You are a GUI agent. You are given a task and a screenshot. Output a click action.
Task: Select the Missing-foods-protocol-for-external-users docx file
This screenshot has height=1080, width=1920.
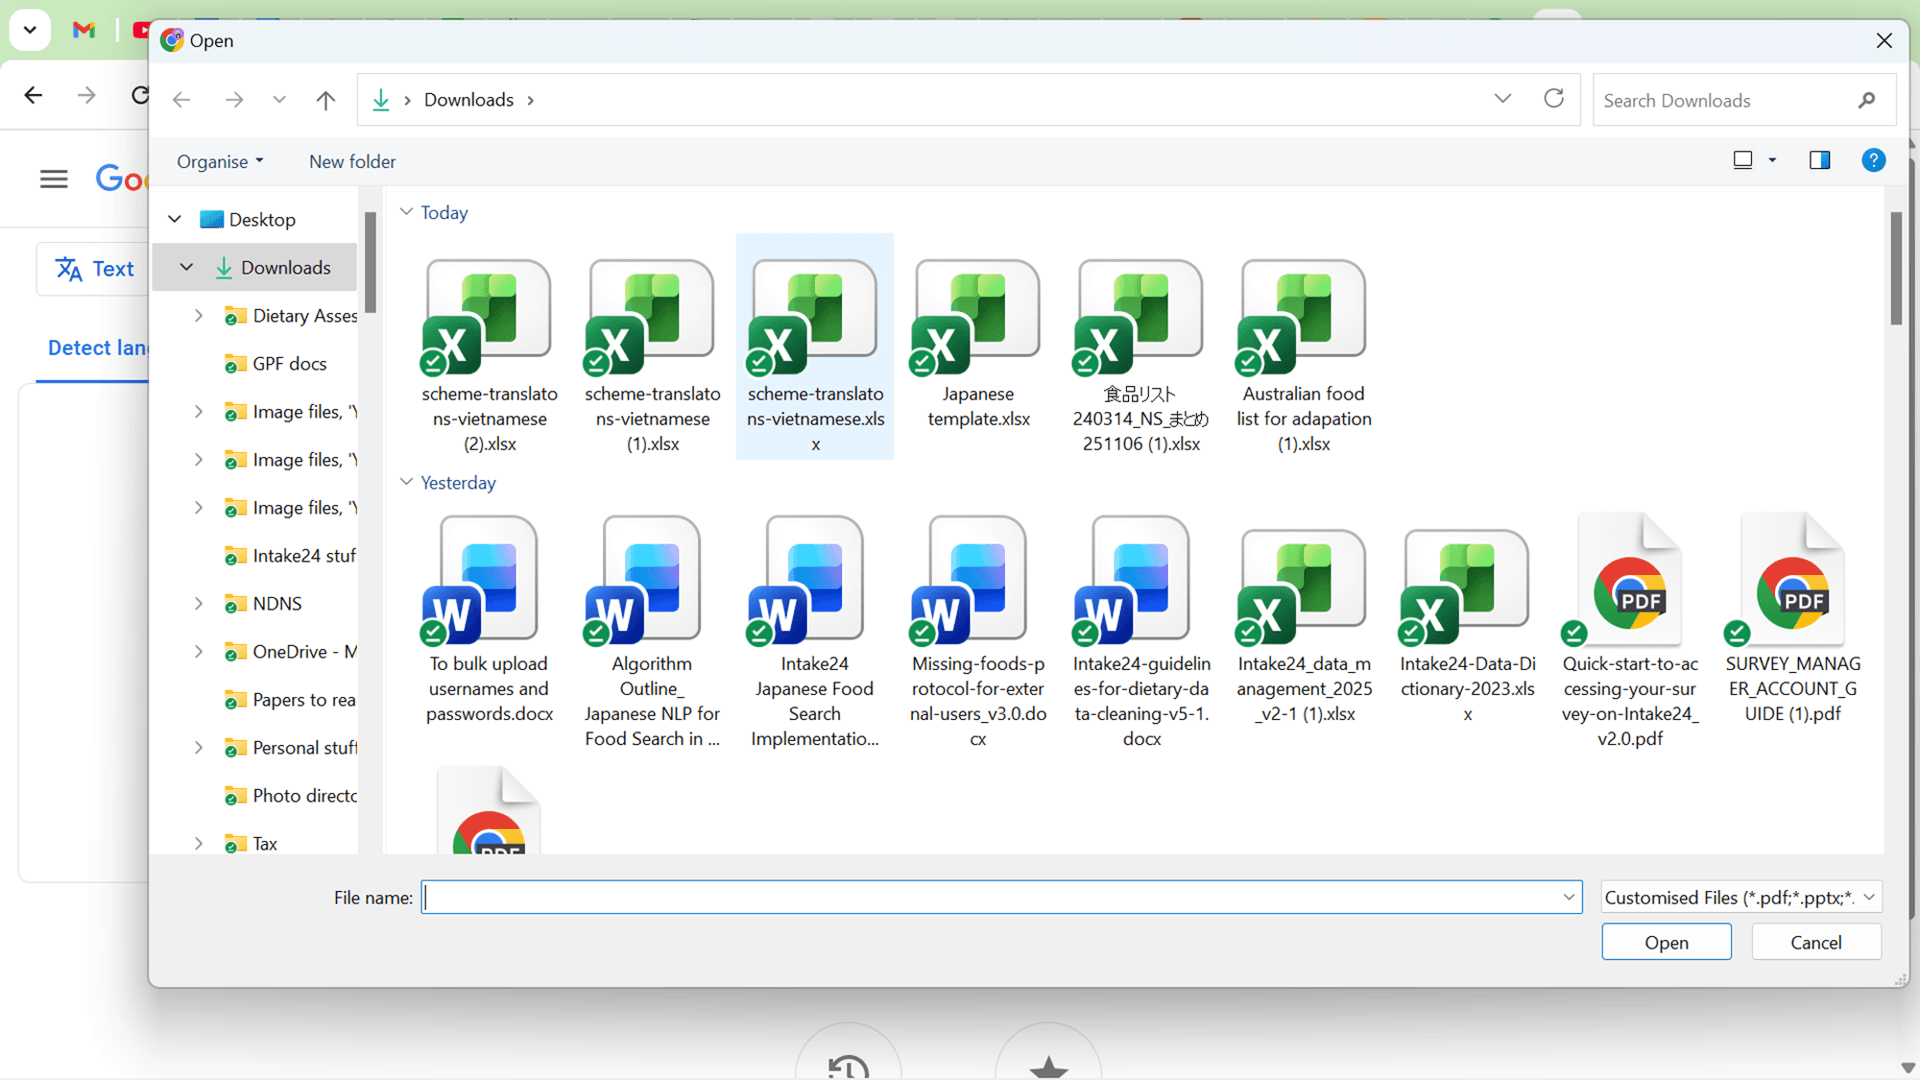(x=977, y=630)
